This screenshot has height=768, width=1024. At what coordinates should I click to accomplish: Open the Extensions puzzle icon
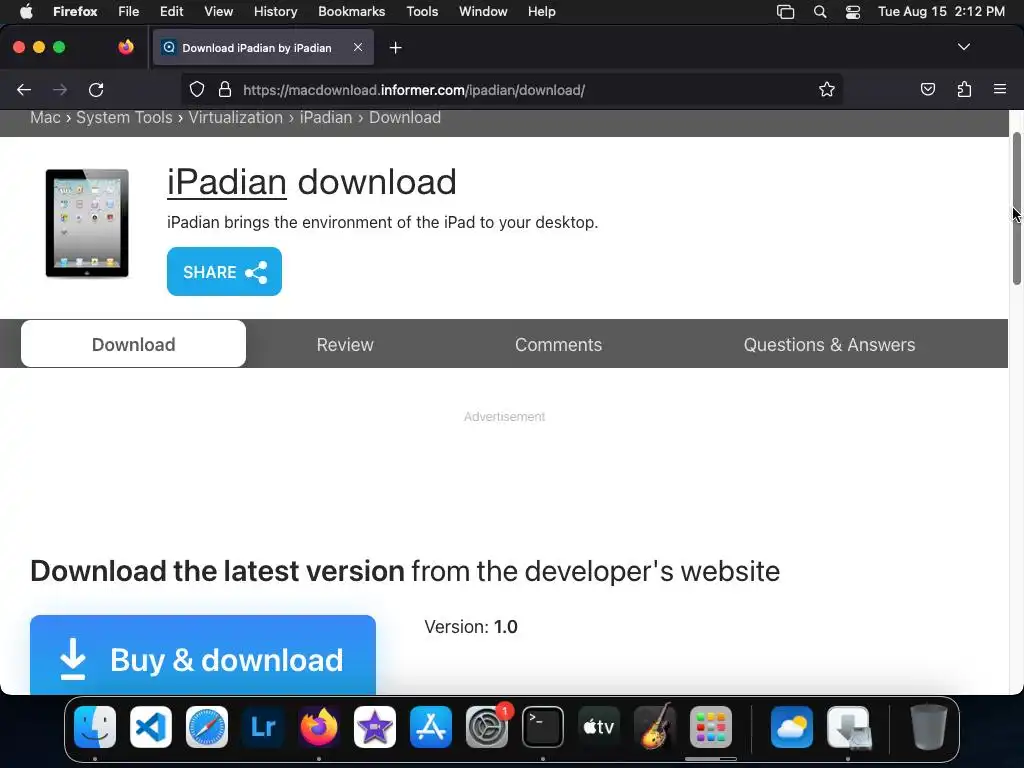[964, 89]
